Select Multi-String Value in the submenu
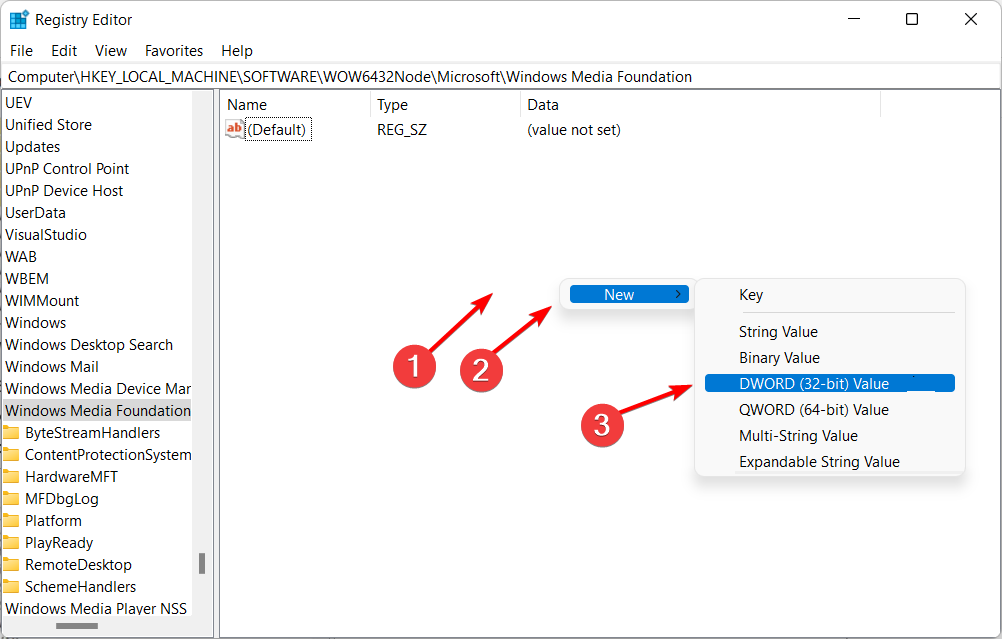The width and height of the screenshot is (1002, 639). tap(829, 436)
